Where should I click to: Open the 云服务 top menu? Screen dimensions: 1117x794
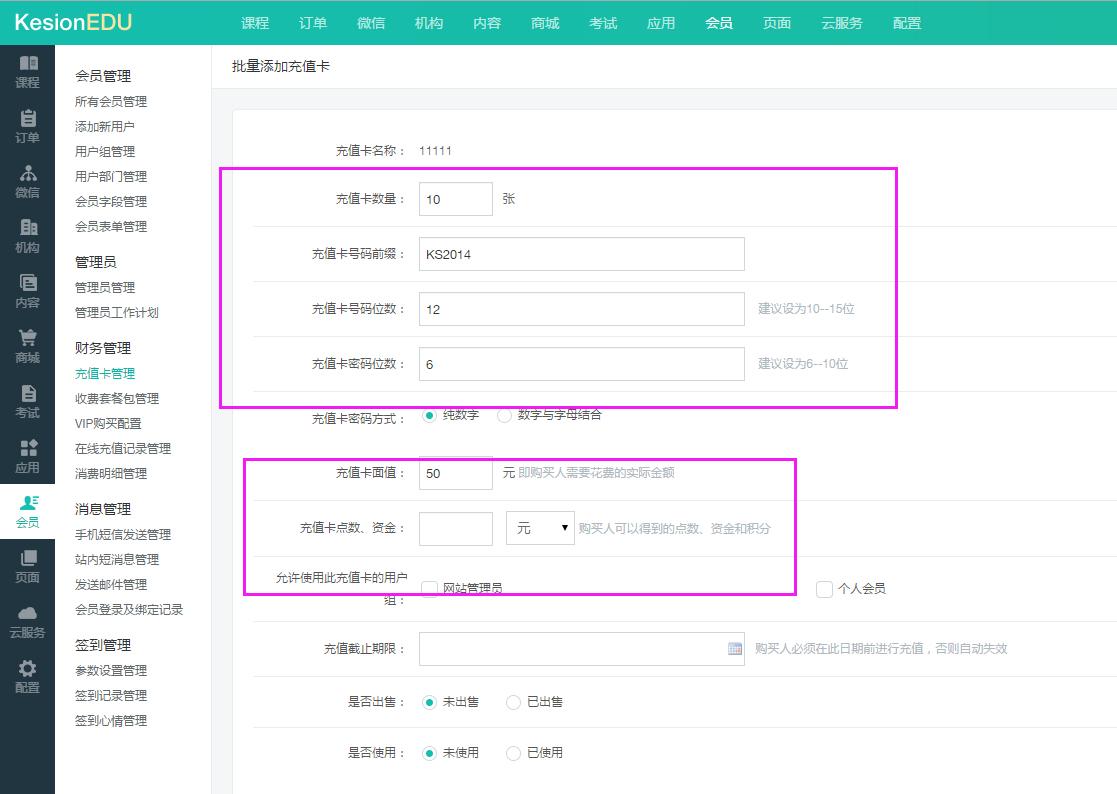tap(842, 23)
